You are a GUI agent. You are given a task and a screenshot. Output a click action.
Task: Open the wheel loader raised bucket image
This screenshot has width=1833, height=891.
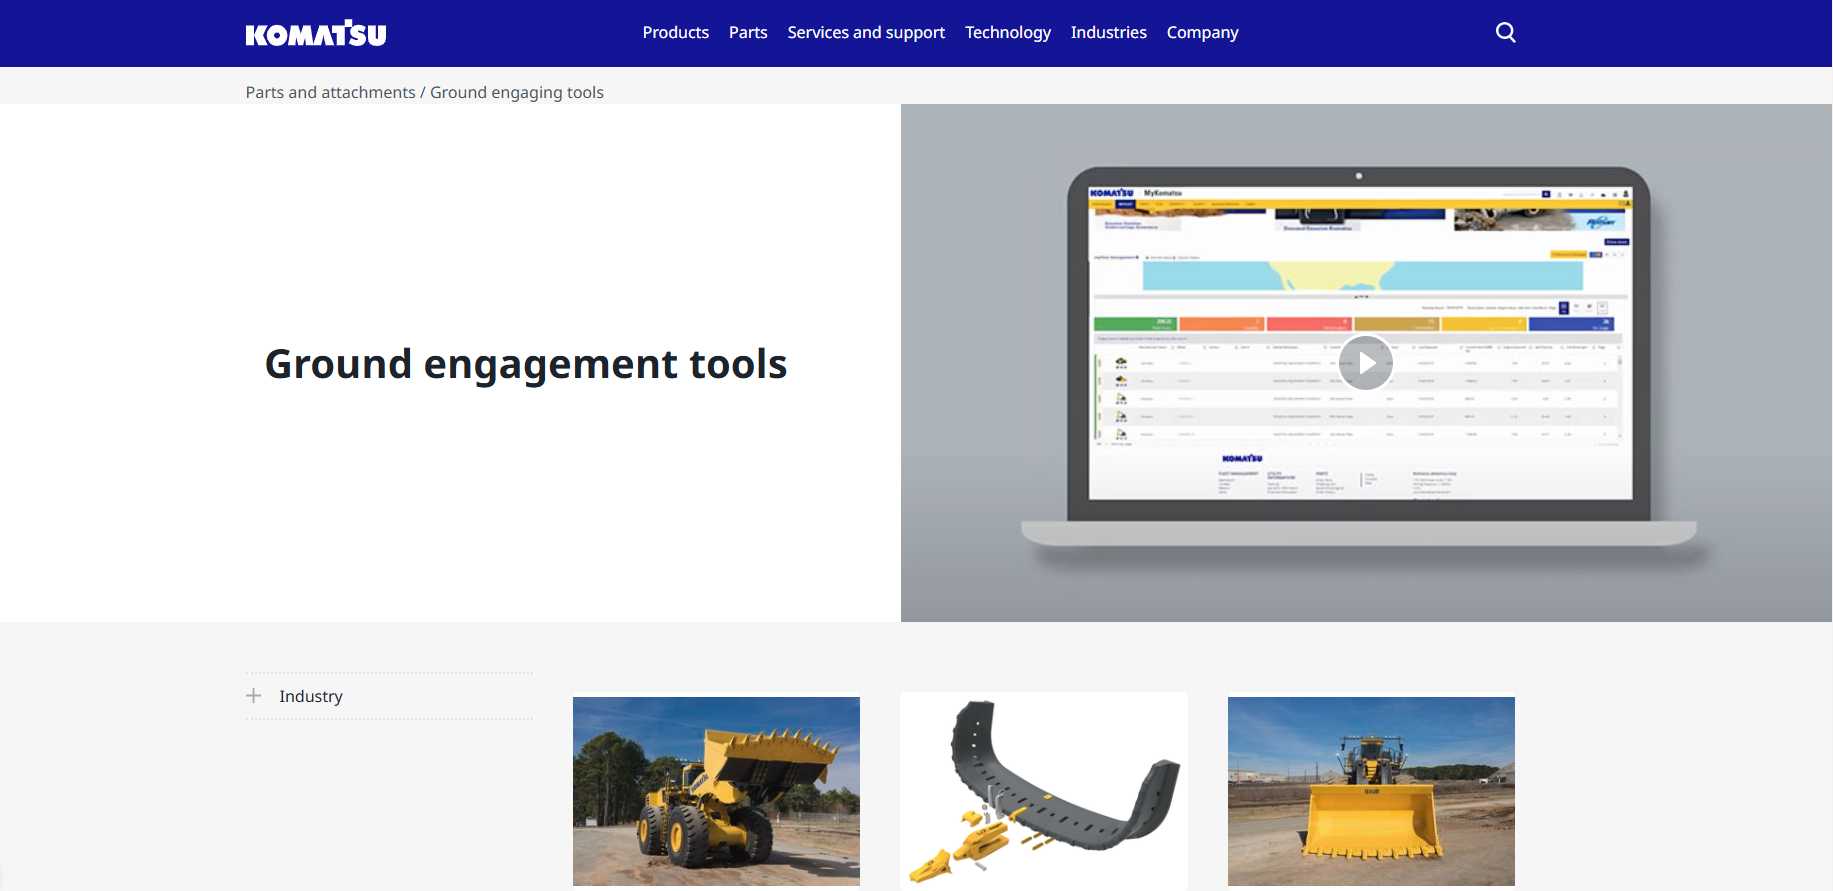tap(716, 790)
